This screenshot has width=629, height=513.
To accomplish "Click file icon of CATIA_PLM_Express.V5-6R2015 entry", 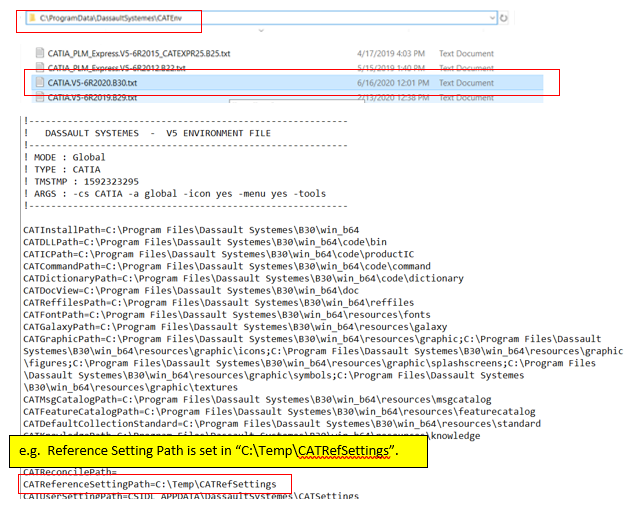I will pos(39,53).
